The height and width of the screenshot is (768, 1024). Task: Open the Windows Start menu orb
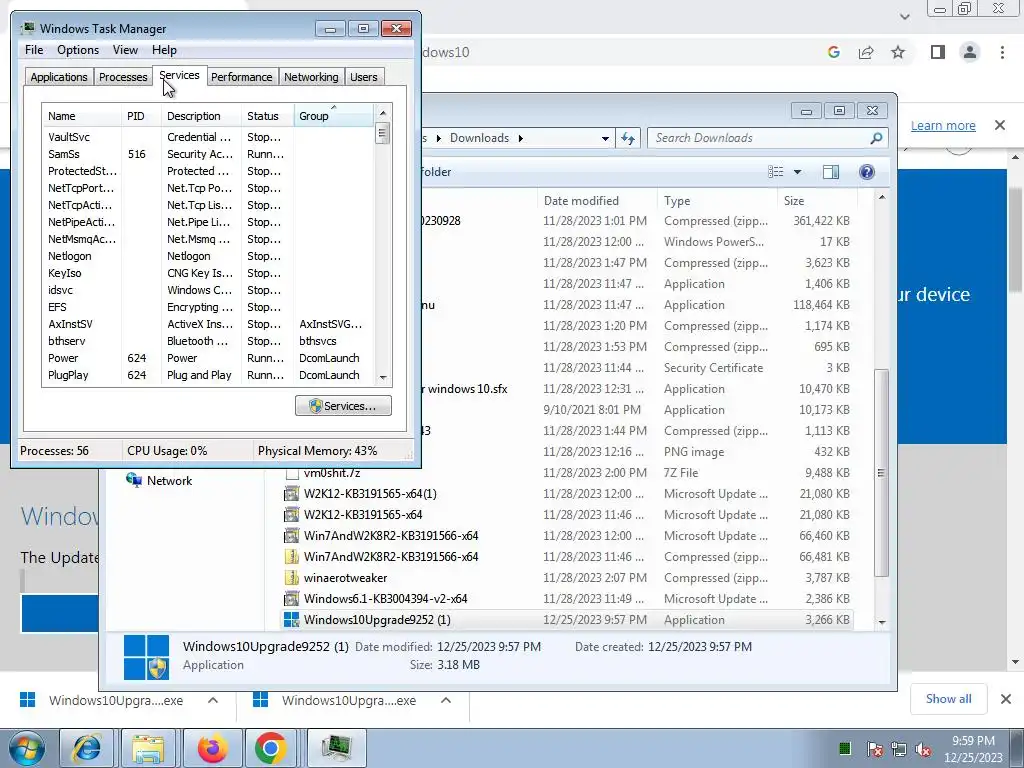click(26, 749)
